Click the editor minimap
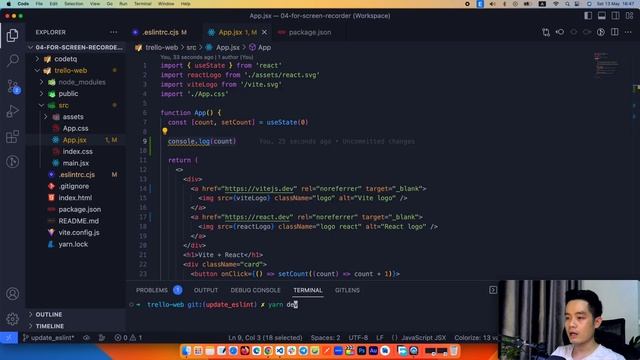Image resolution: width=640 pixels, height=360 pixels. (607, 64)
